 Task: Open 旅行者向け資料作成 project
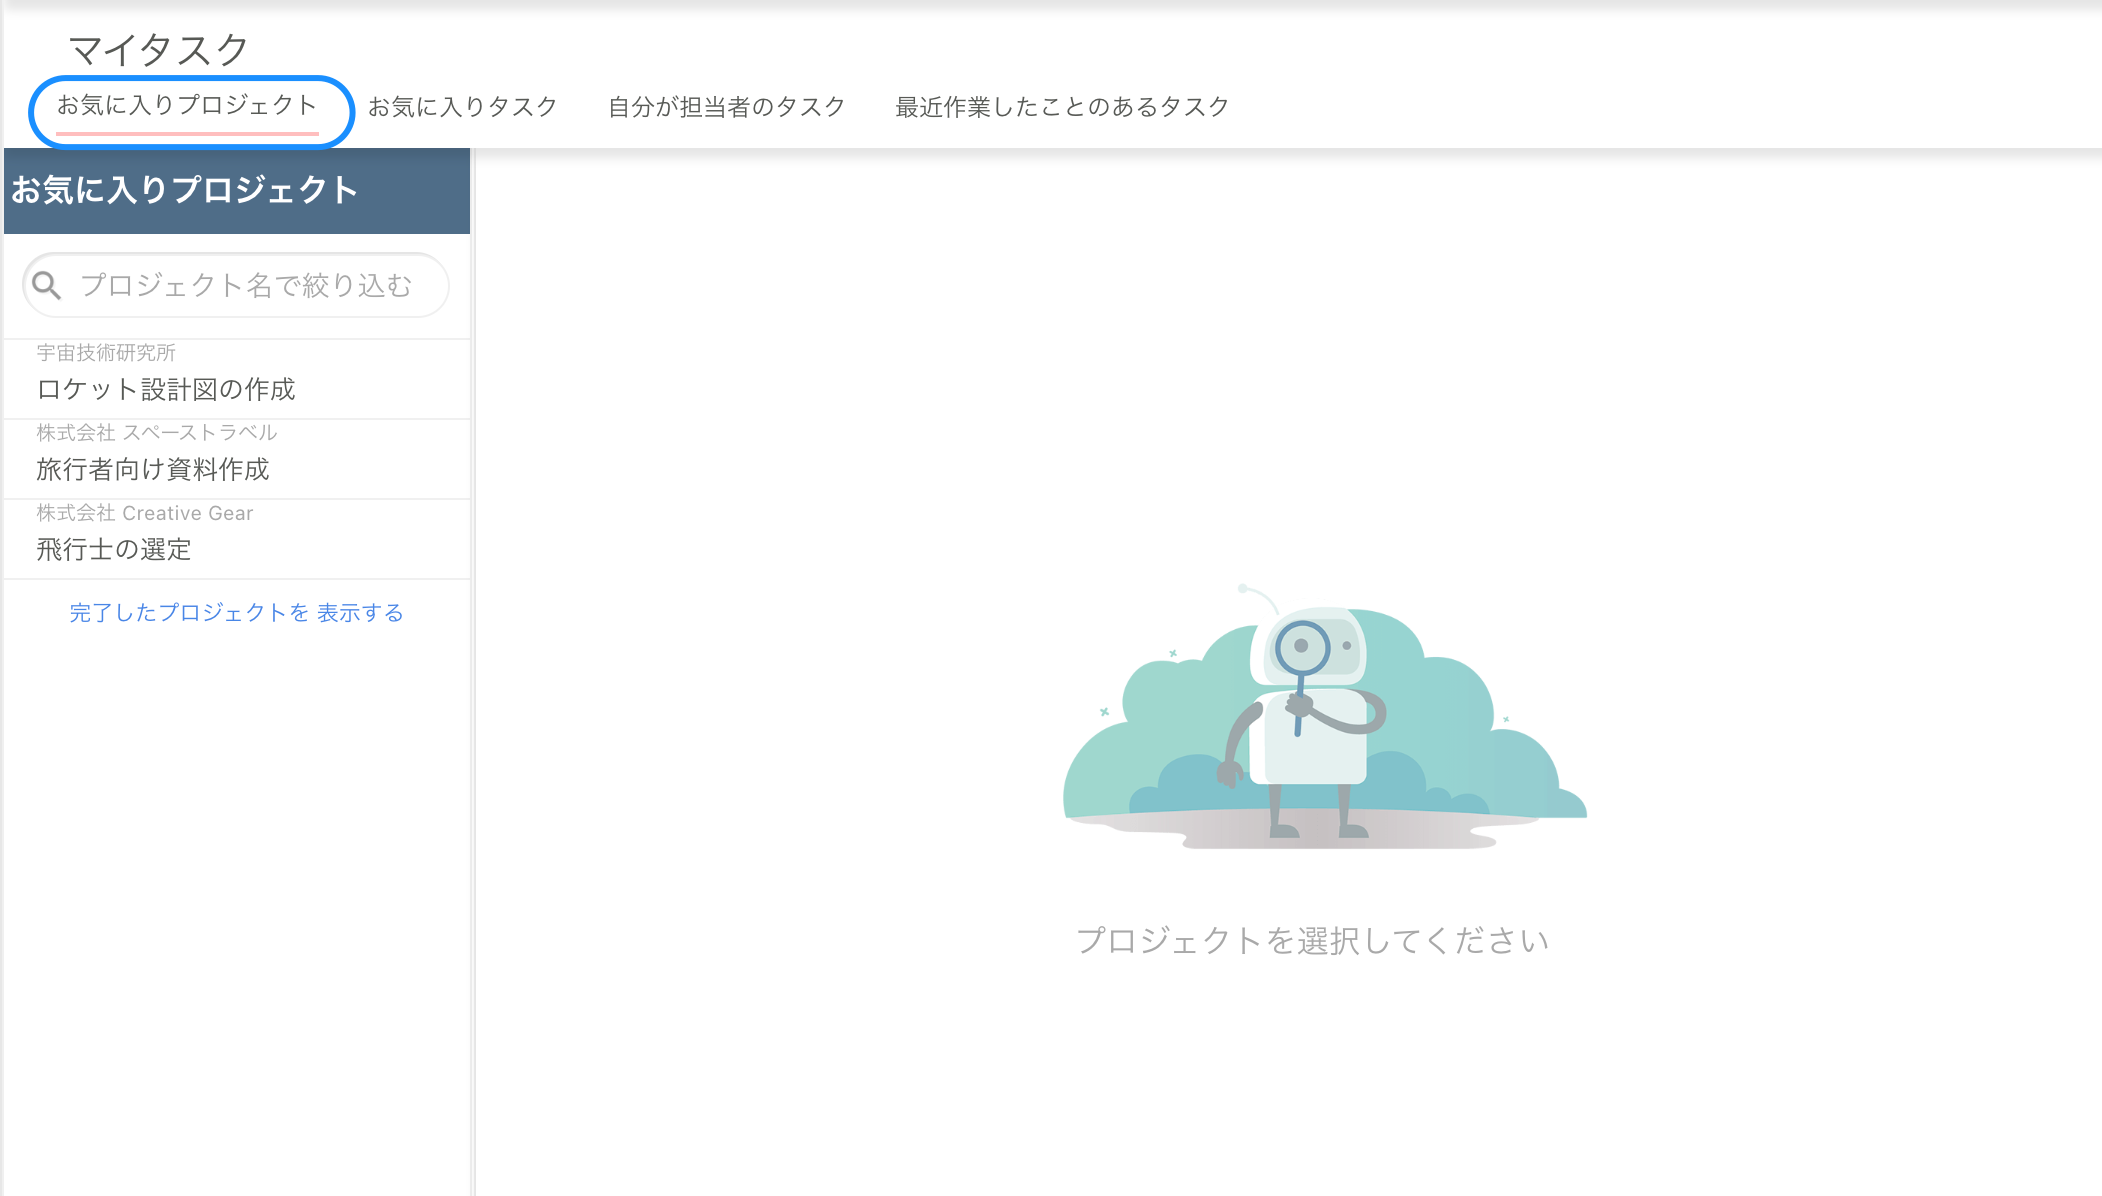click(153, 469)
